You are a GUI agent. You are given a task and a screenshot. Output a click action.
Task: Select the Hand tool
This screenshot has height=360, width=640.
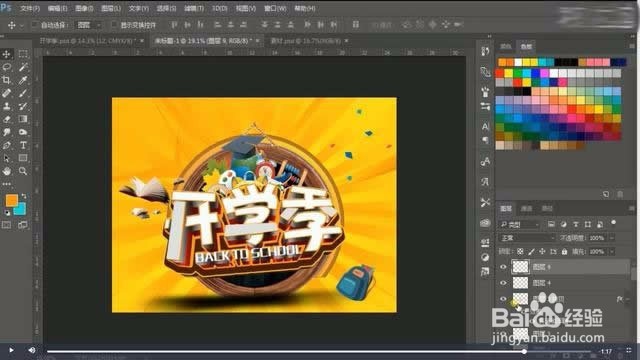[x=7, y=171]
